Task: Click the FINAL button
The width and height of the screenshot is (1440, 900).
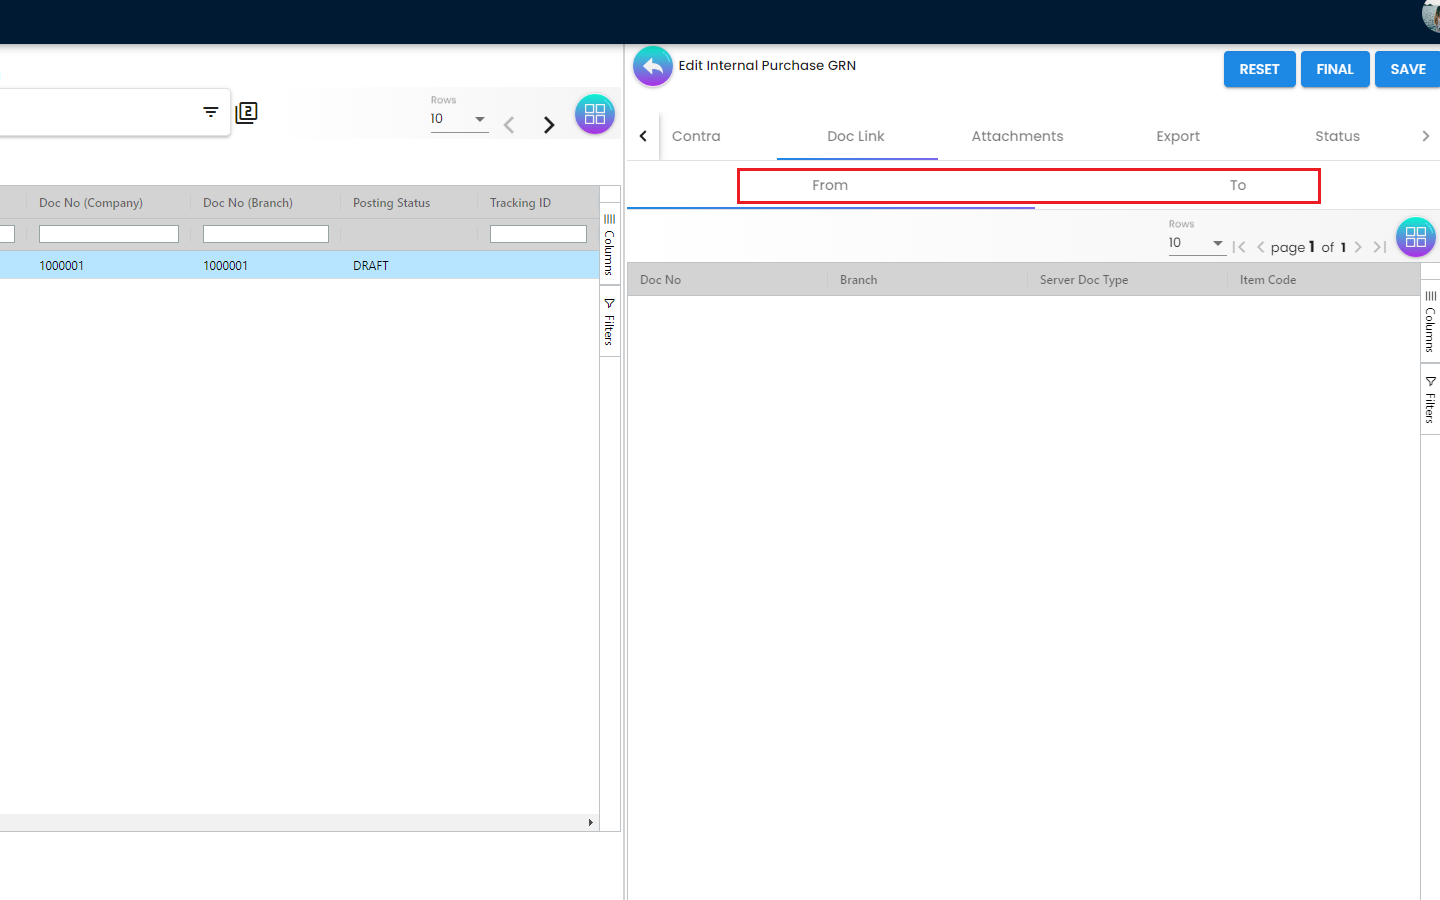Action: (x=1335, y=69)
